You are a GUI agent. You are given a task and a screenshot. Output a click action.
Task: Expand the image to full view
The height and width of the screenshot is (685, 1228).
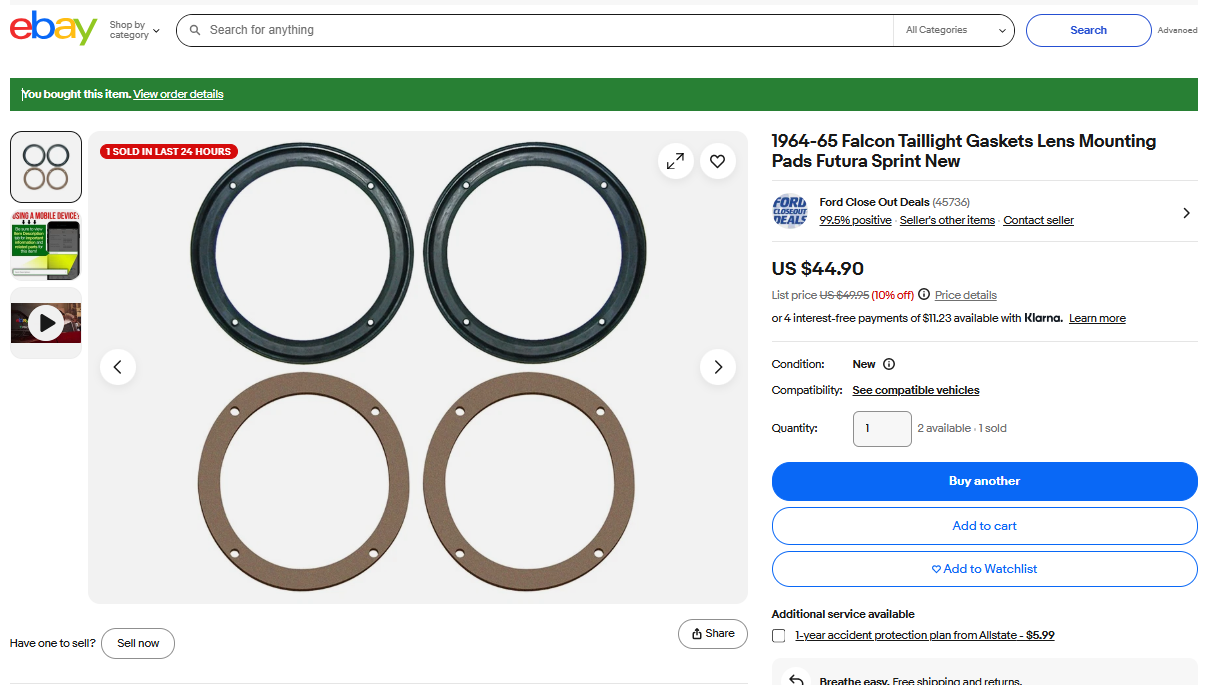pos(675,161)
